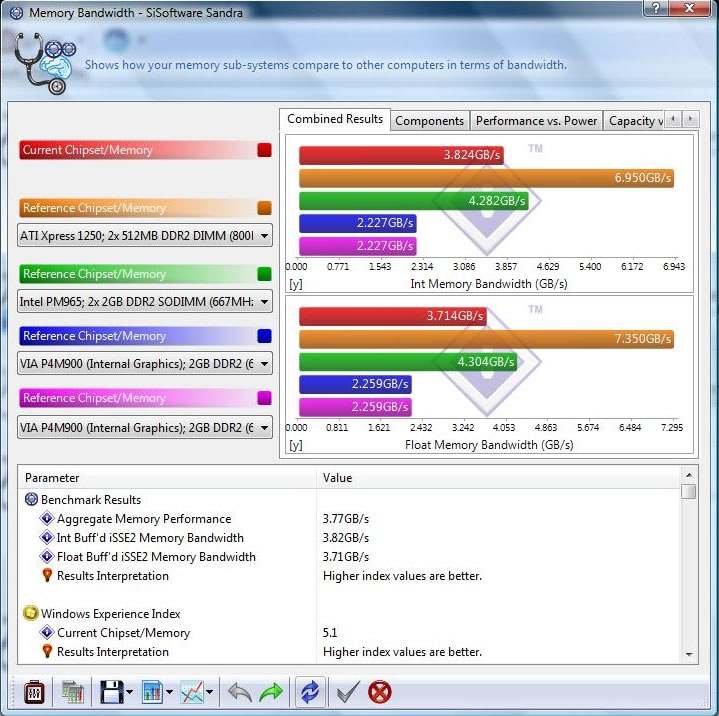Image resolution: width=719 pixels, height=716 pixels.
Task: Click the red Current Chipset/Memory color swatch
Action: point(264,150)
